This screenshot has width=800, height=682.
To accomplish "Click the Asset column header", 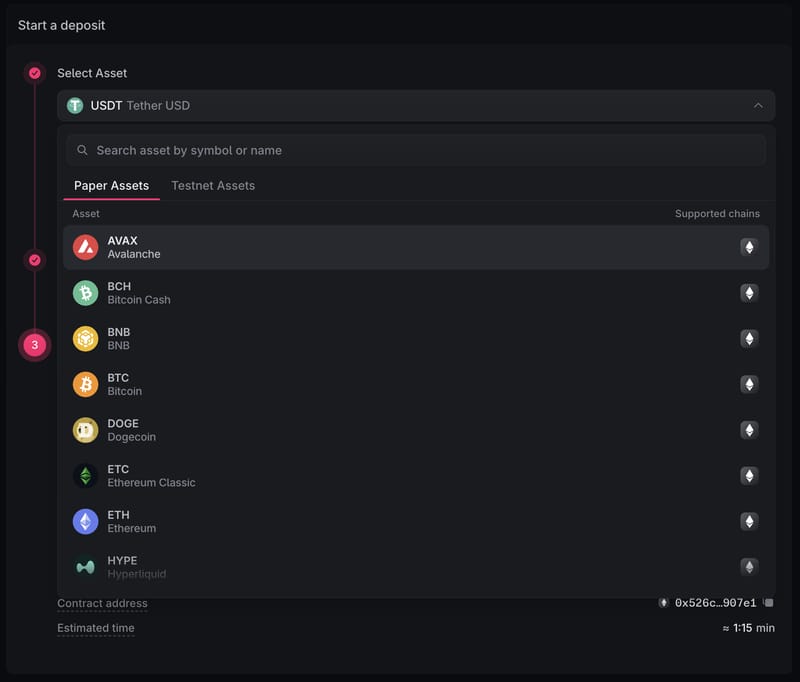I will pyautogui.click(x=86, y=214).
